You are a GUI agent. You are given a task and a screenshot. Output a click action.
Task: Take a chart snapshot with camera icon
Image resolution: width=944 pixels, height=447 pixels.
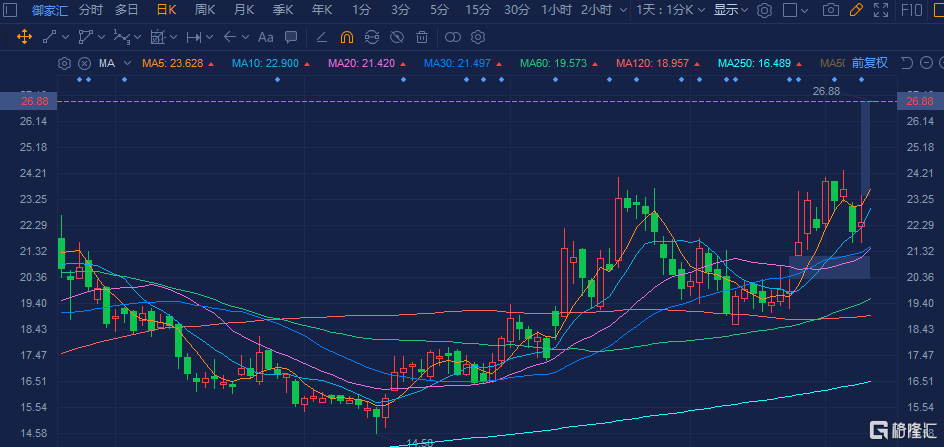click(831, 10)
